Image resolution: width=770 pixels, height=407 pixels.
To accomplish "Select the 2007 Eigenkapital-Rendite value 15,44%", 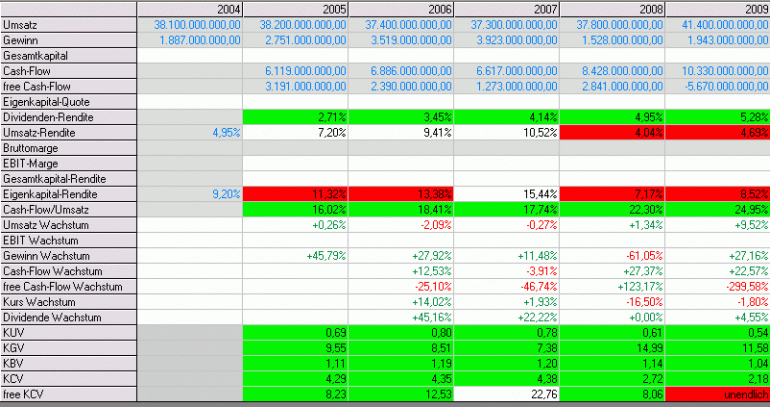I will point(507,194).
